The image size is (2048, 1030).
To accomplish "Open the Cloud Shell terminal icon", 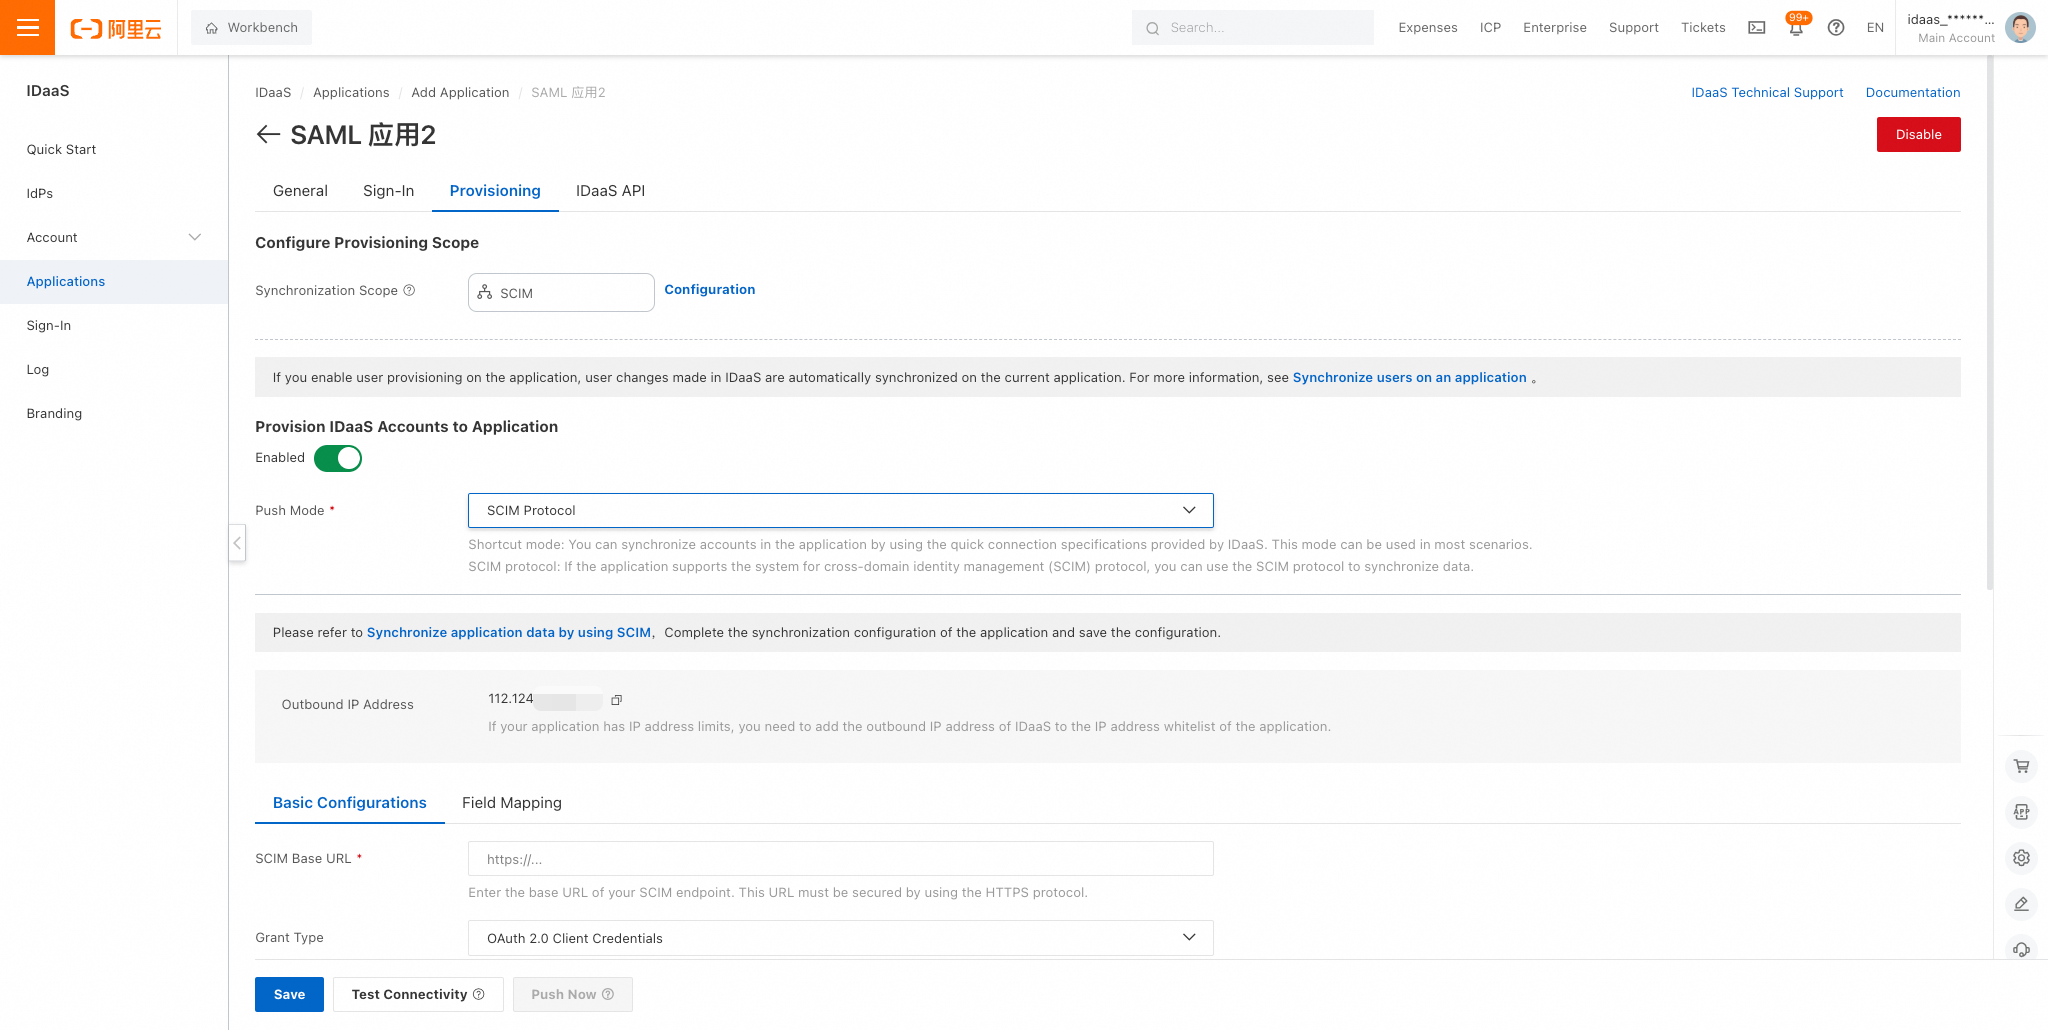I will tap(1756, 28).
